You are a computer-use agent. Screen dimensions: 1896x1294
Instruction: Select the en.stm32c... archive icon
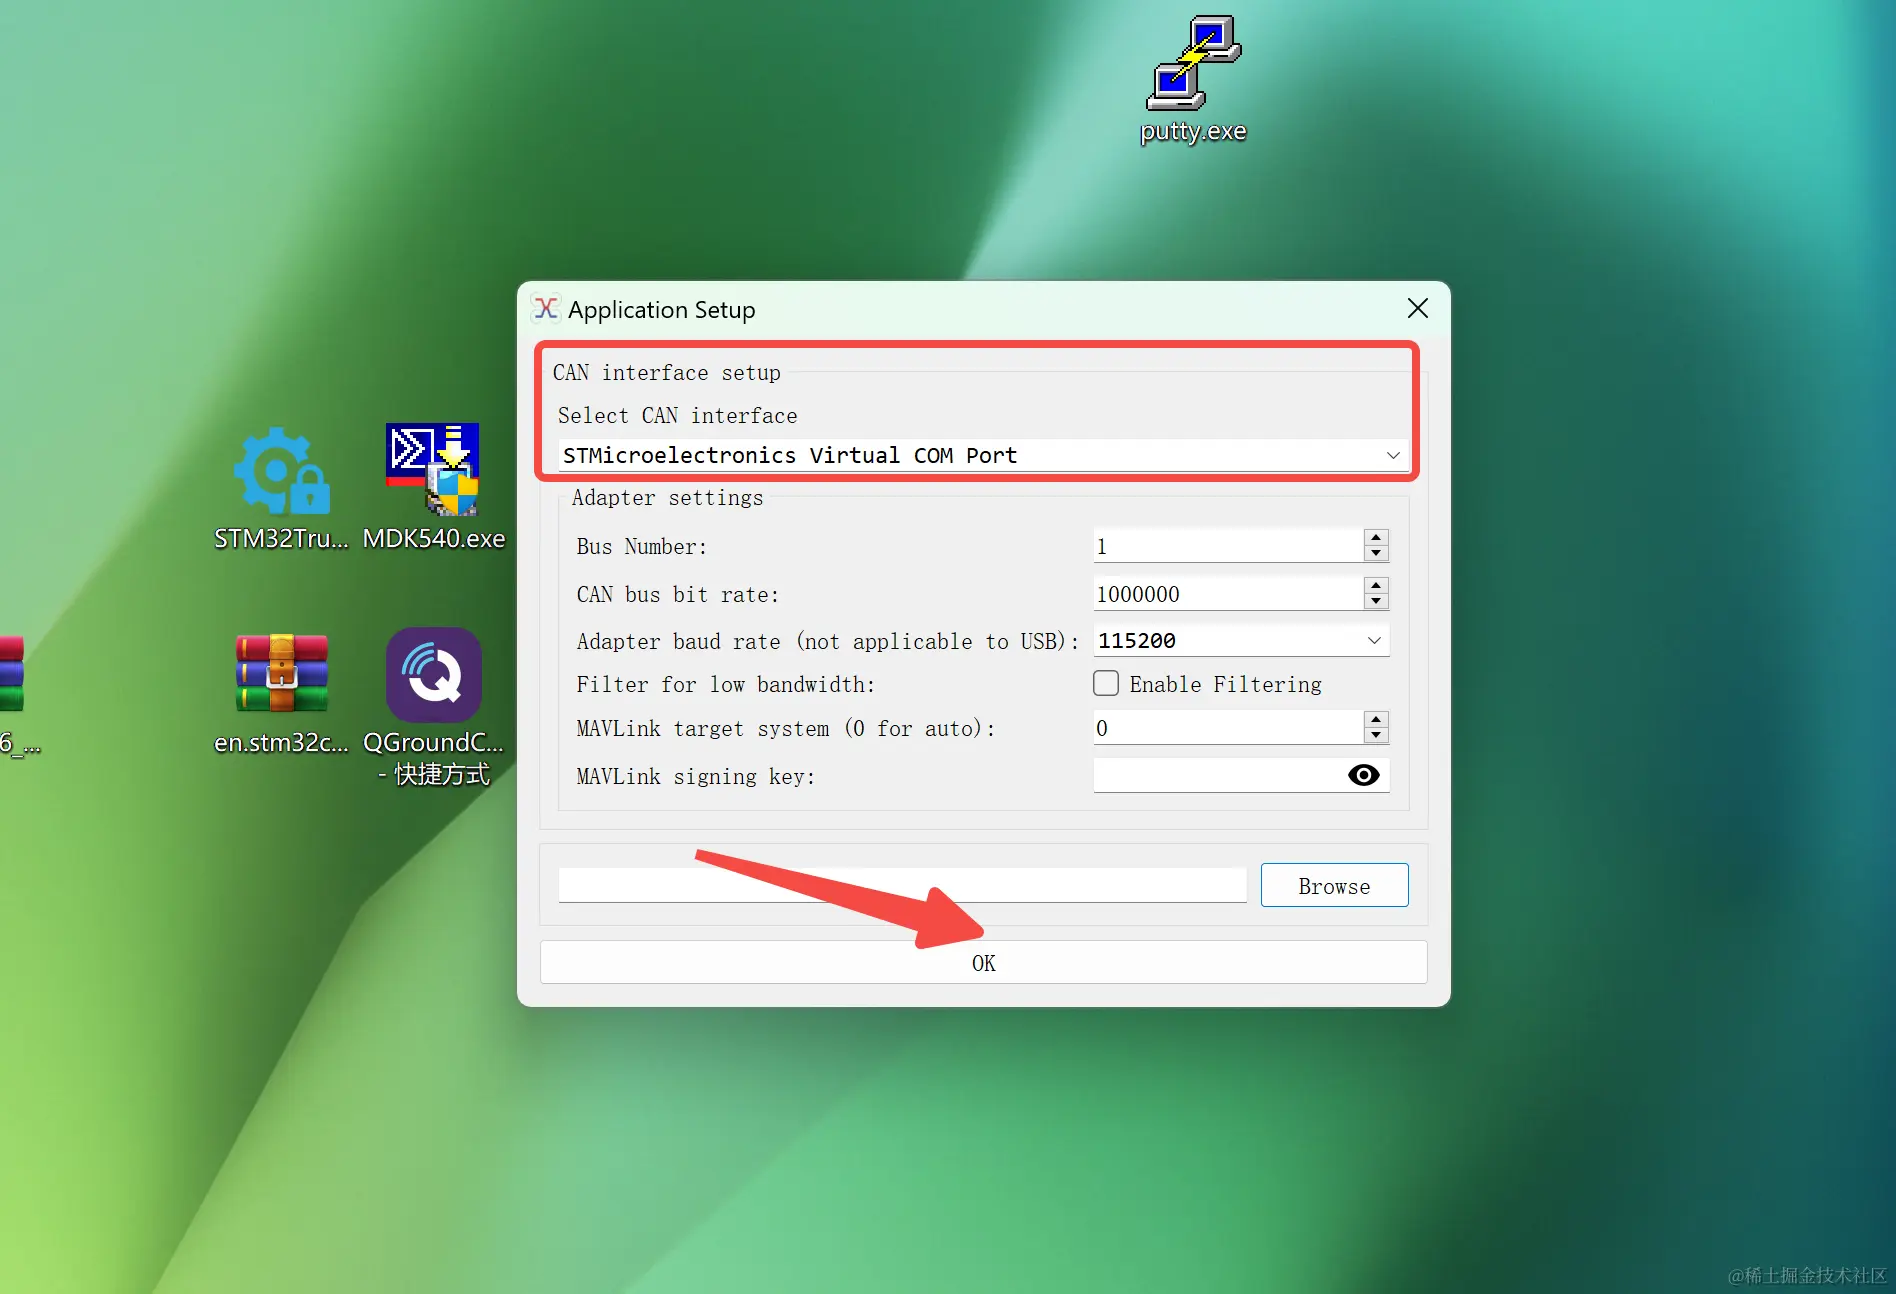pyautogui.click(x=281, y=694)
